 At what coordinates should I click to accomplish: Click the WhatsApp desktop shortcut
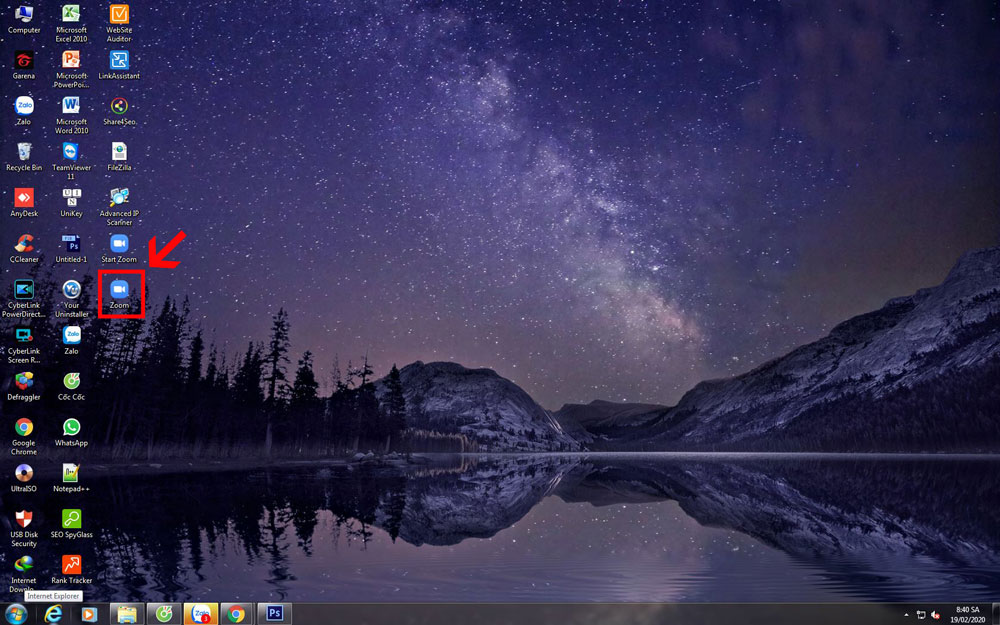71,428
